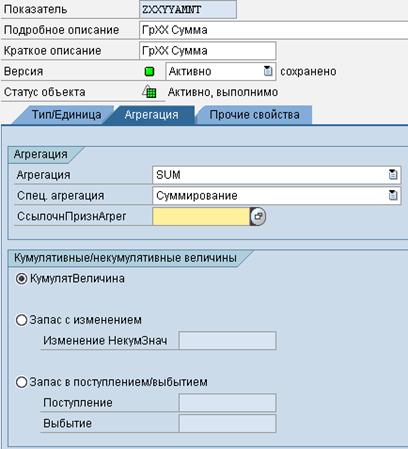Click the Показатель field with ZXXYYAMNT
The height and width of the screenshot is (449, 408).
188,9
